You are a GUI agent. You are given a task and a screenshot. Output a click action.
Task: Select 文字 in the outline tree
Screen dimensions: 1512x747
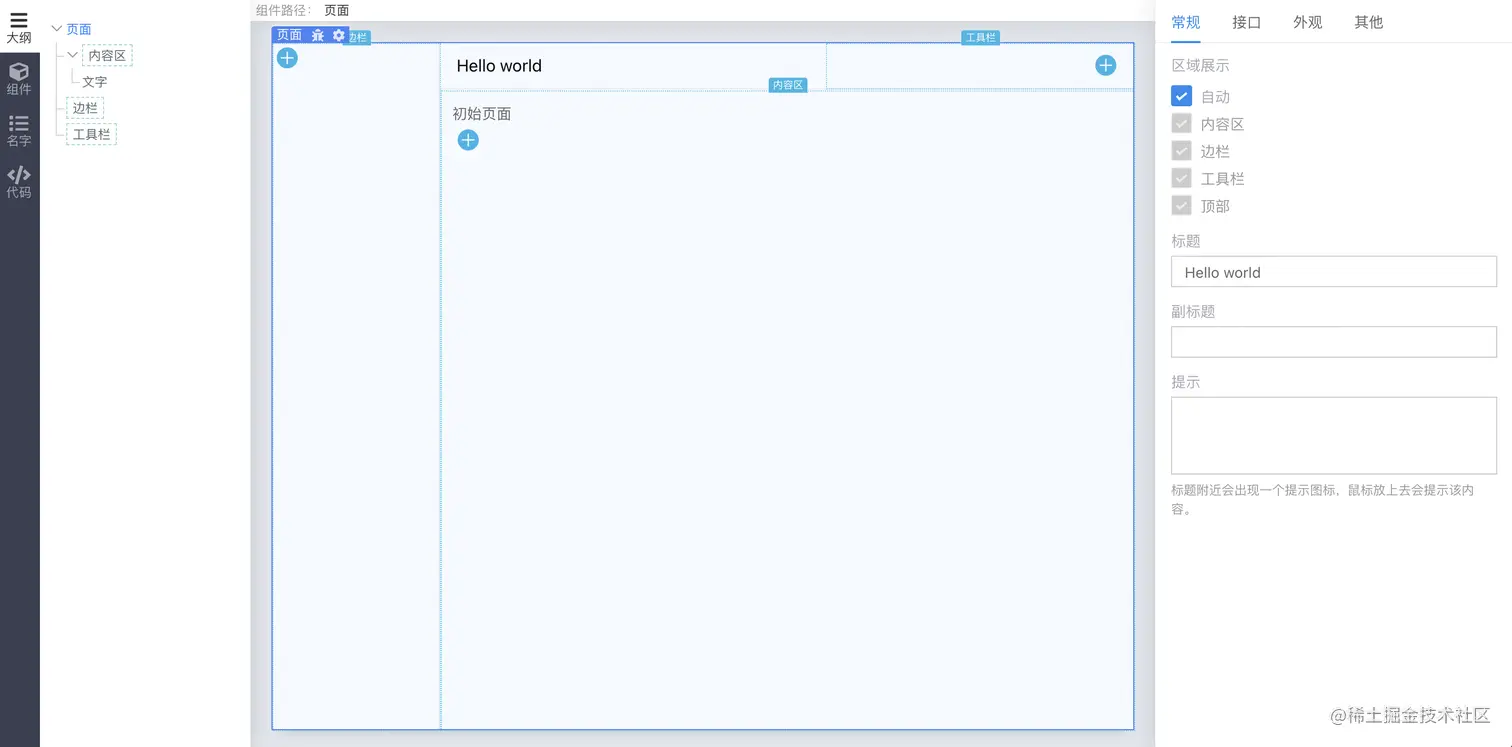[95, 82]
